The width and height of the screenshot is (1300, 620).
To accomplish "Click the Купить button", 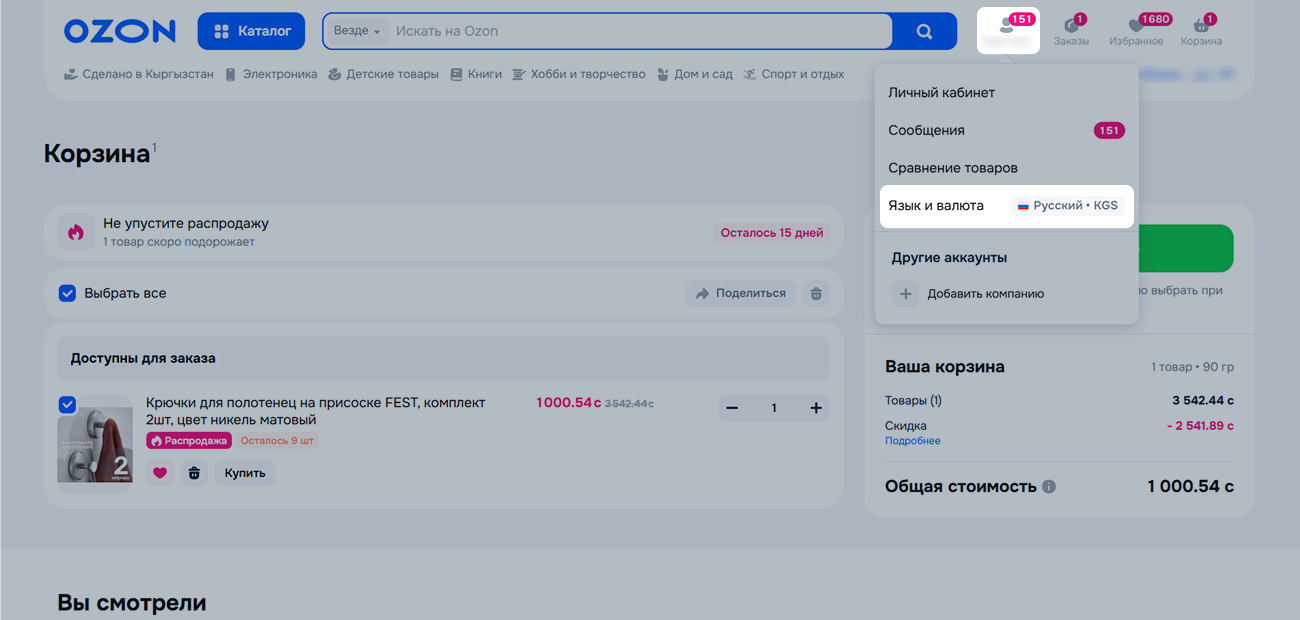I will point(245,473).
